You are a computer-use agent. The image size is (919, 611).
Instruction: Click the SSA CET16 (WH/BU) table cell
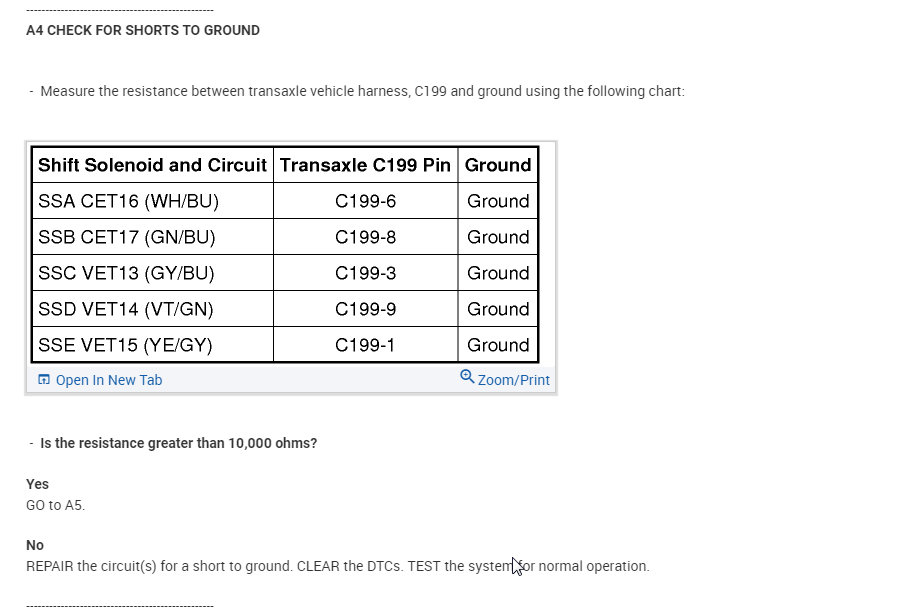(128, 201)
